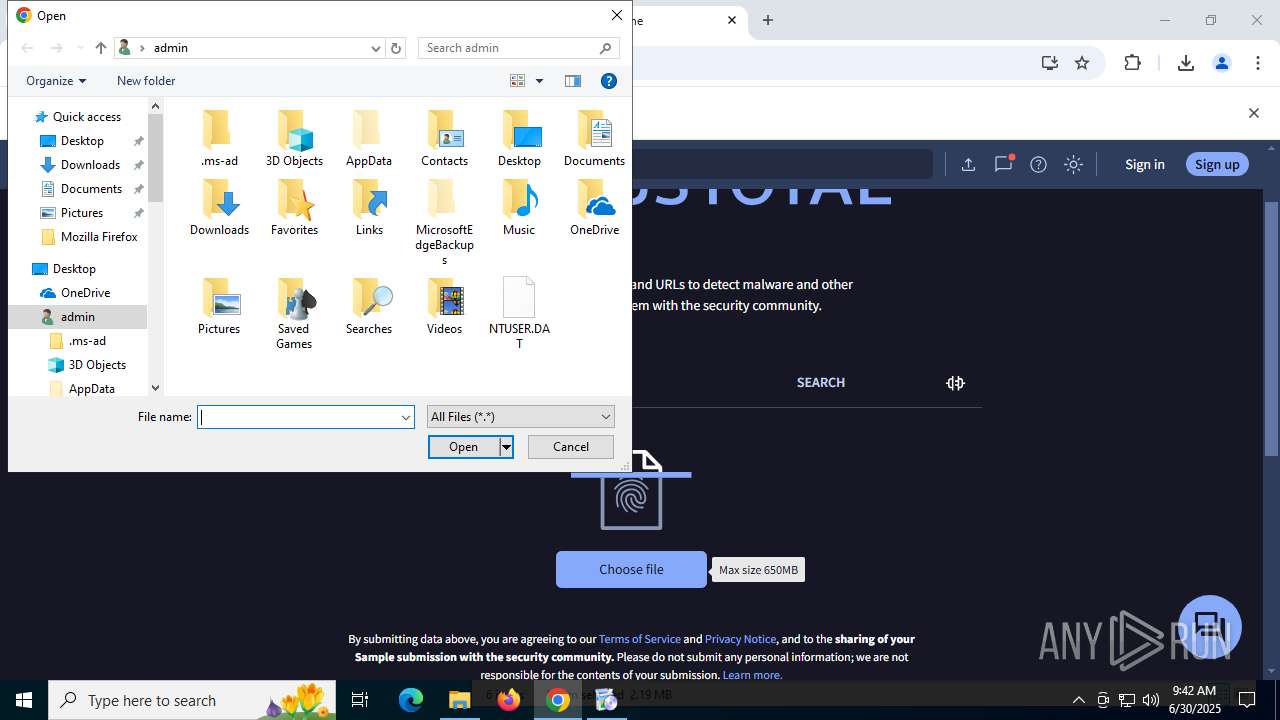Image resolution: width=1280 pixels, height=720 pixels.
Task: Open Firefox from taskbar
Action: pyautogui.click(x=509, y=700)
